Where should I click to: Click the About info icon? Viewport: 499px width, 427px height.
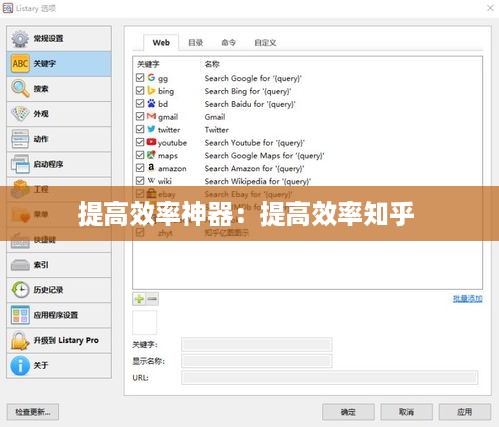20,365
